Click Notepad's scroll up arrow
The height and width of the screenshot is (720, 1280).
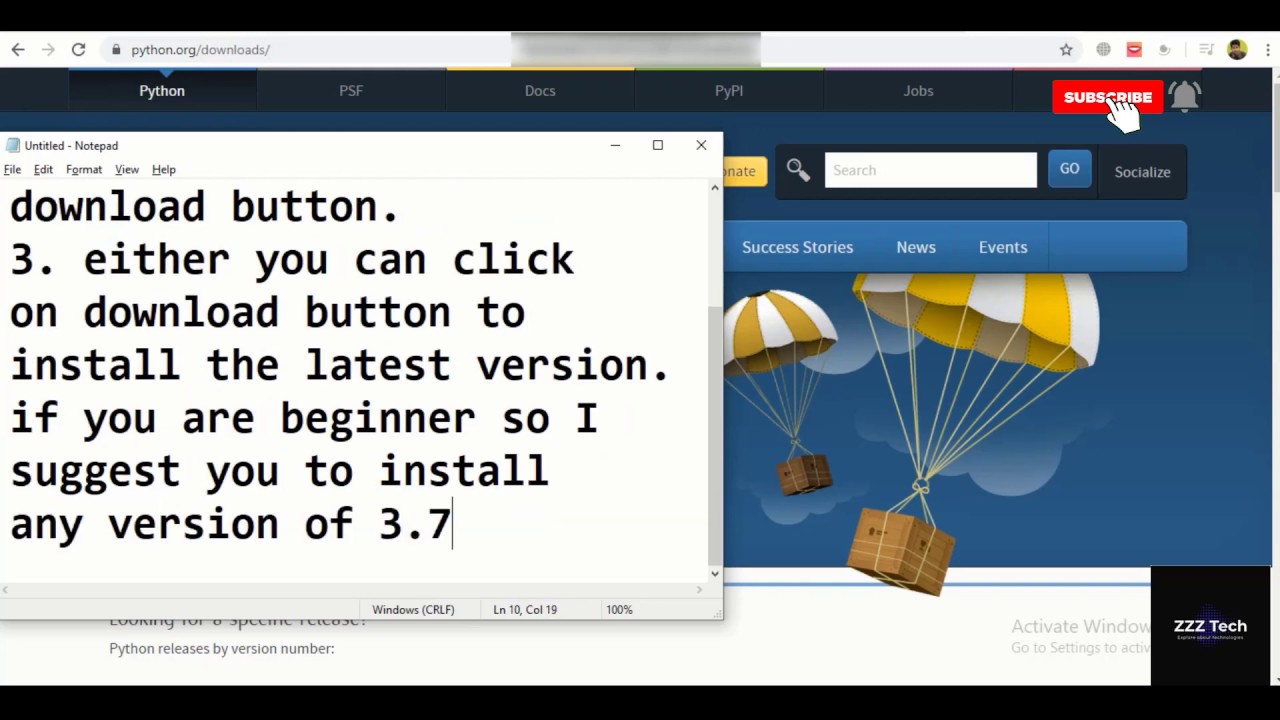pyautogui.click(x=715, y=188)
